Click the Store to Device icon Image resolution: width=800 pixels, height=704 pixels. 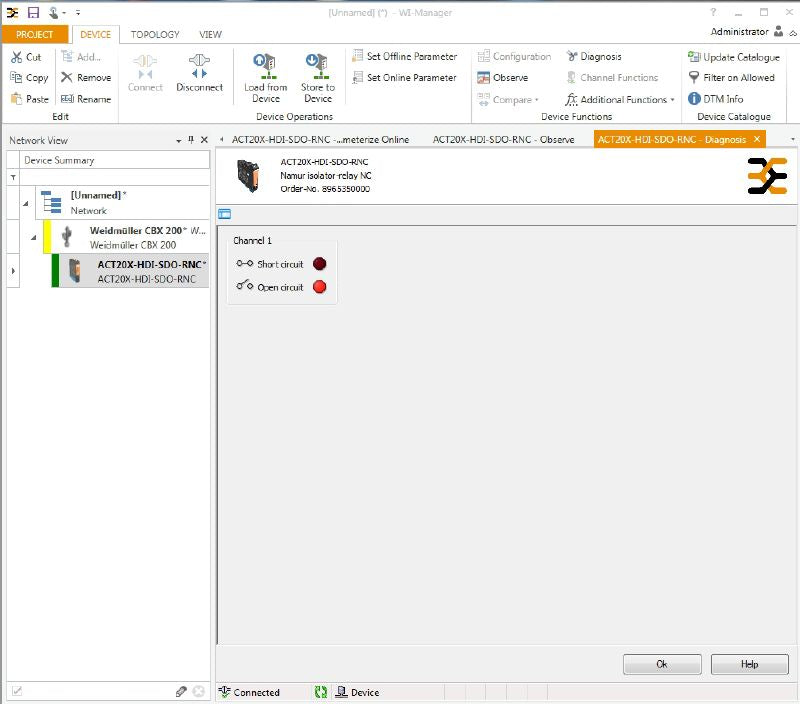pyautogui.click(x=317, y=66)
